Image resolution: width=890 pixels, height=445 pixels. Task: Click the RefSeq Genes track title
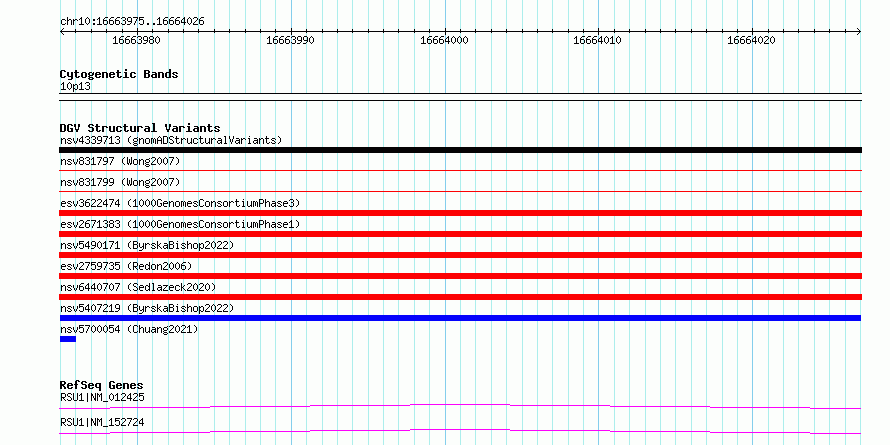101,385
